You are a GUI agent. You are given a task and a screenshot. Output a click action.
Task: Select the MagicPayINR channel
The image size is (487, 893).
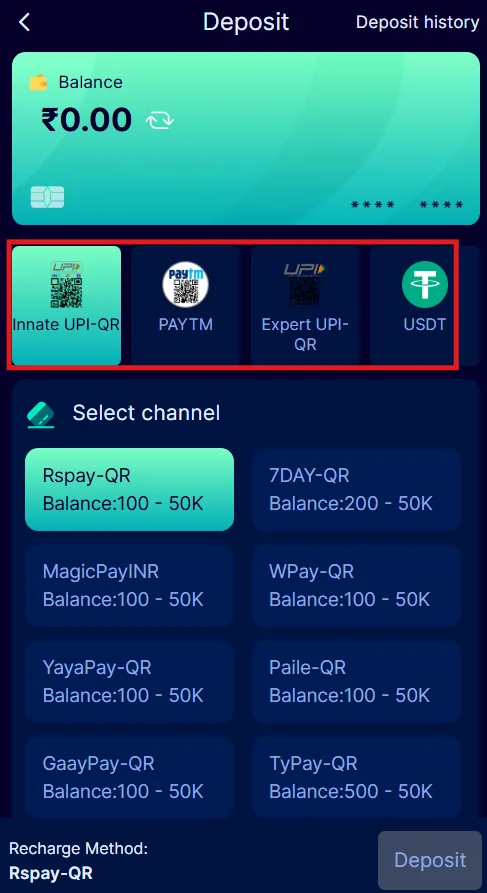tap(129, 585)
